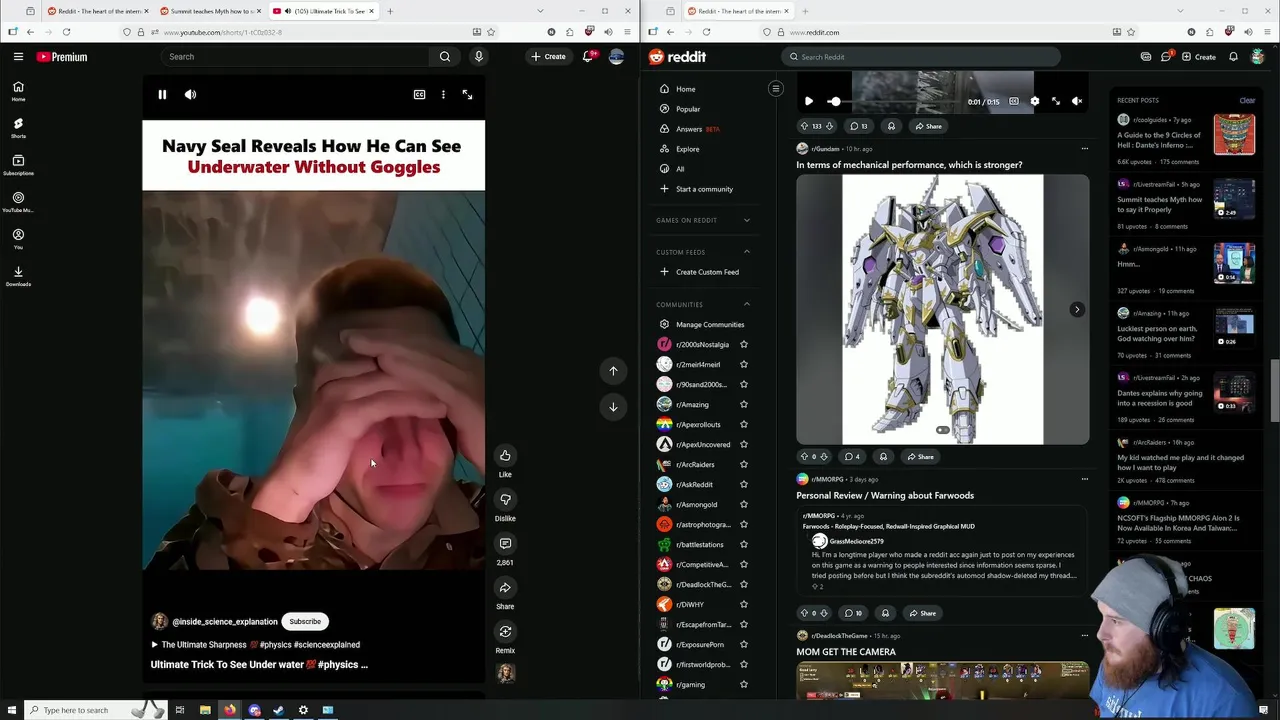Pause the YouTube short video

pos(162,95)
